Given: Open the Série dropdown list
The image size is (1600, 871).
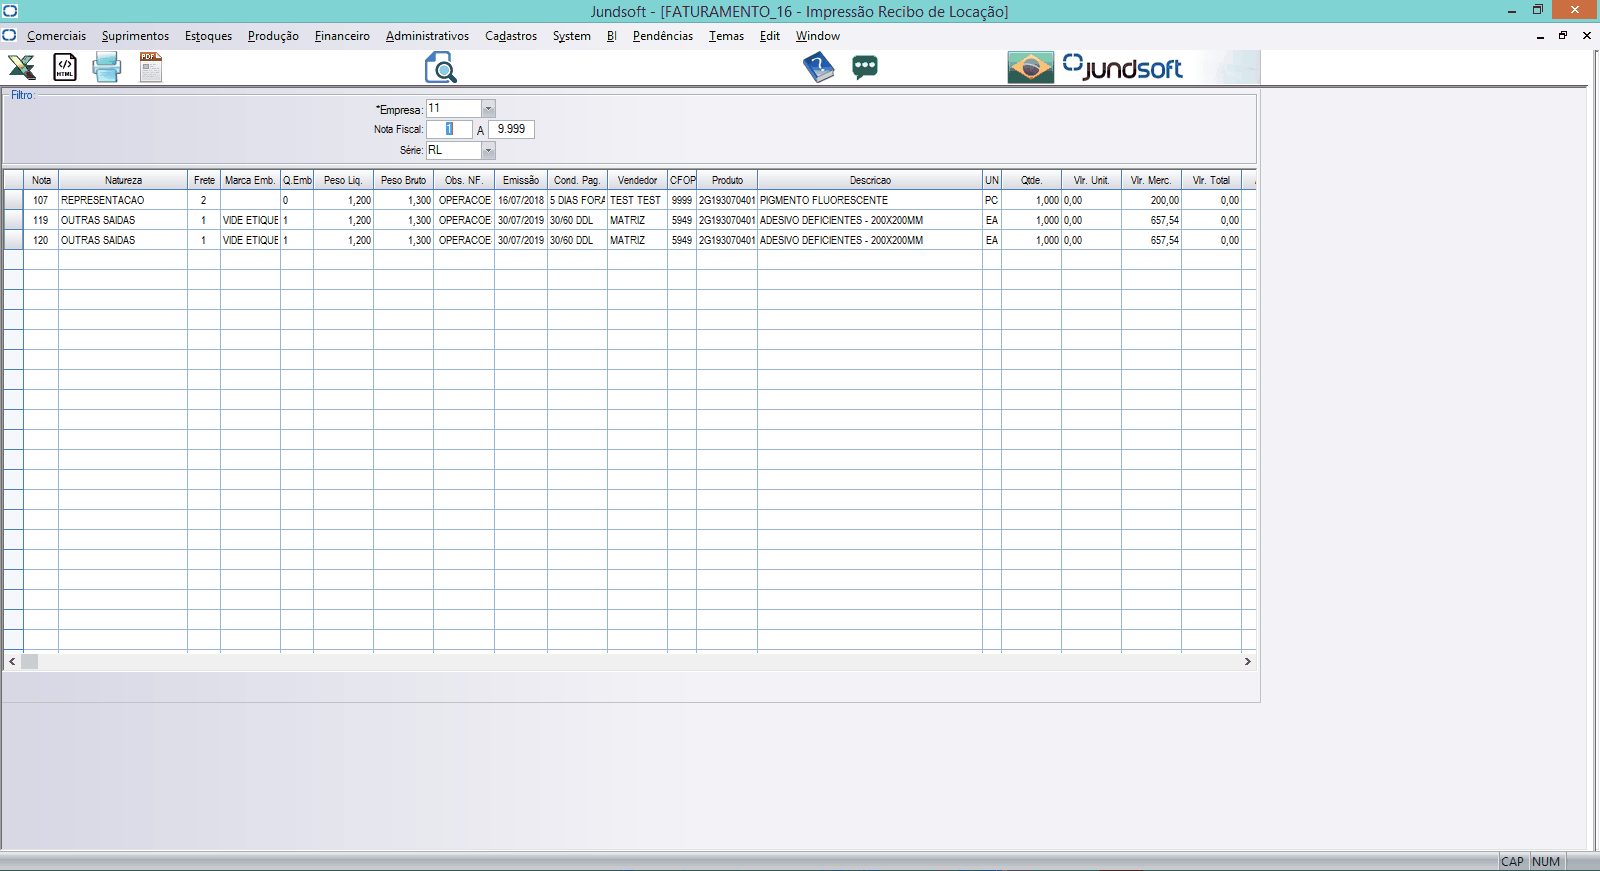Looking at the screenshot, I should click(x=488, y=150).
